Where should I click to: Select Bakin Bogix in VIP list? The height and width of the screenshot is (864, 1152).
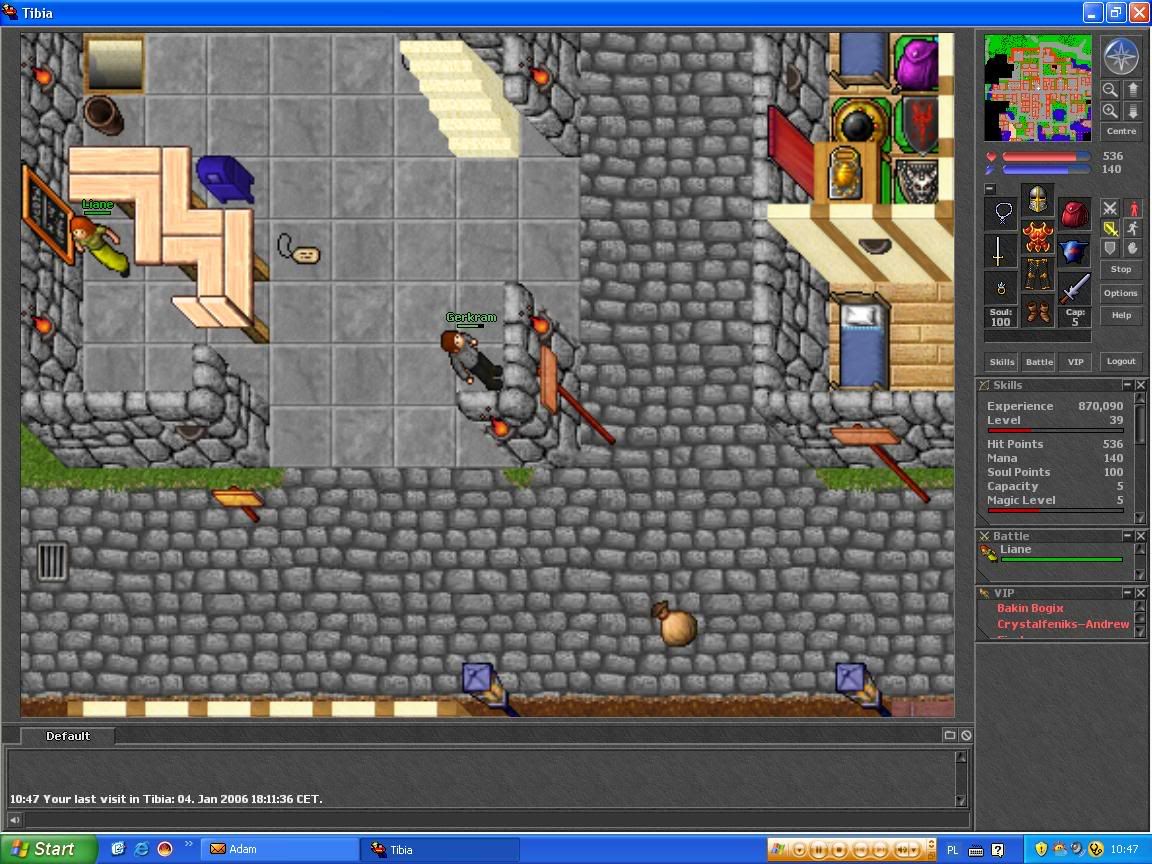click(1030, 608)
